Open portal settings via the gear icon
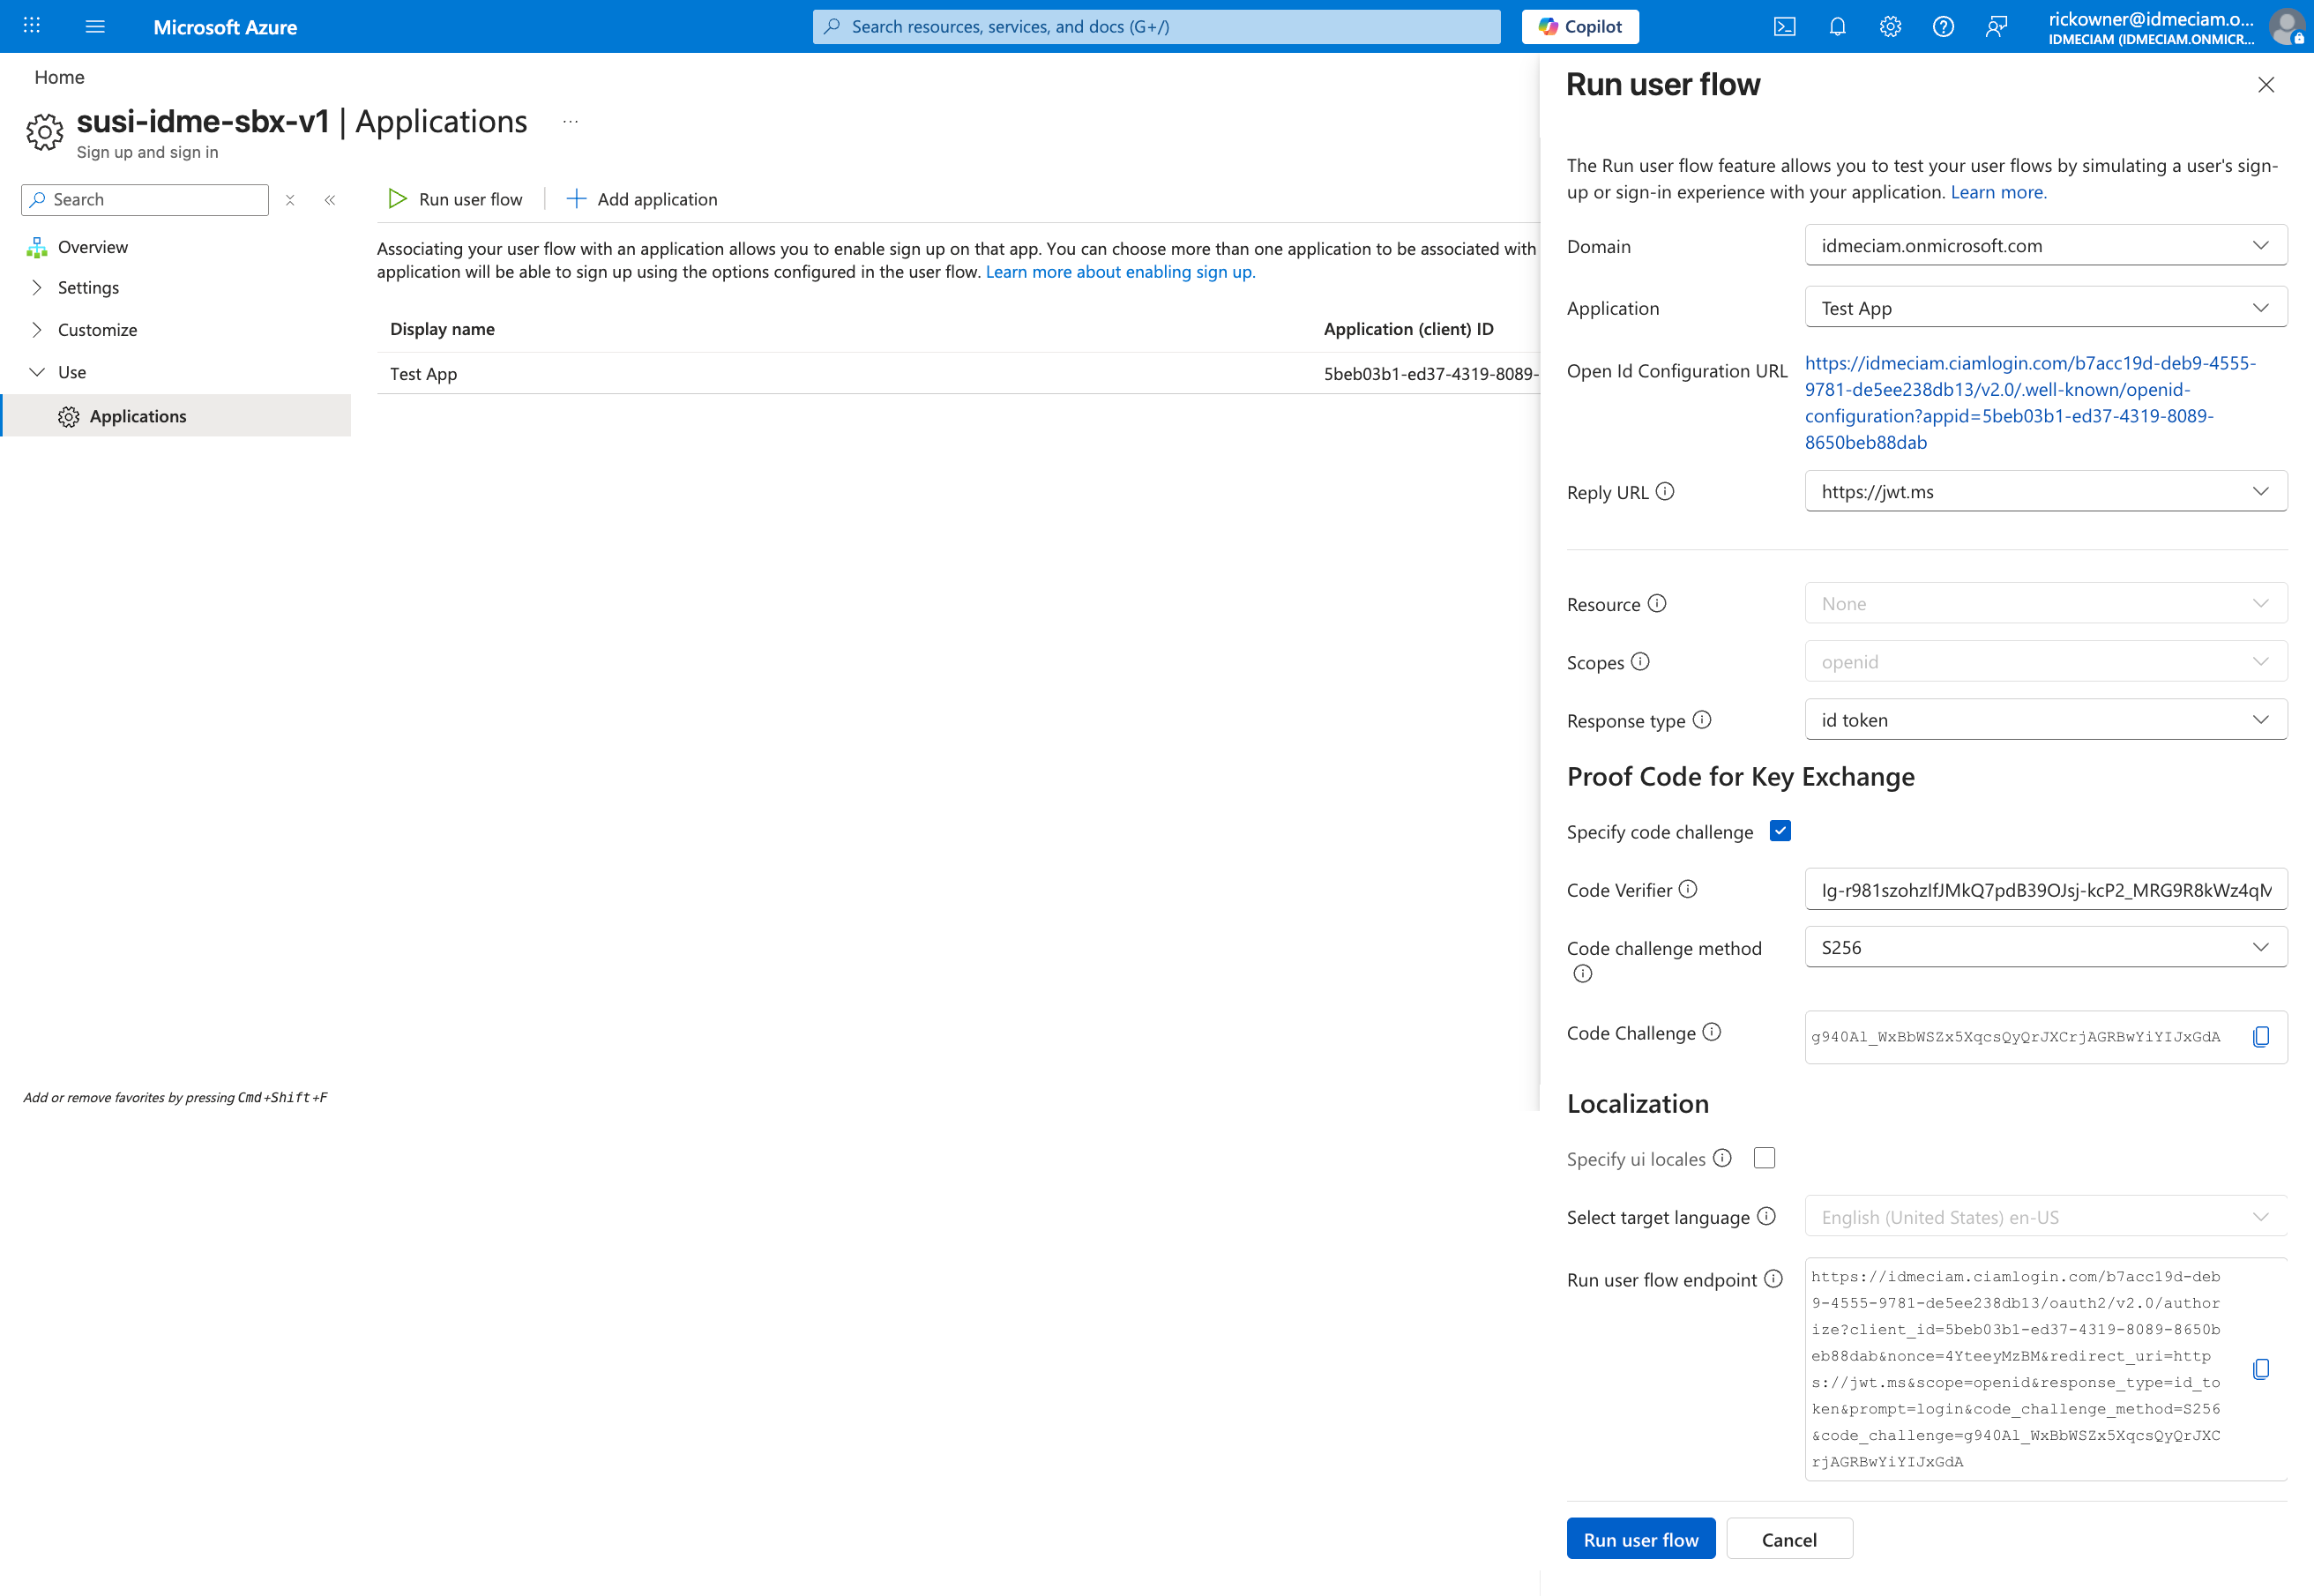The image size is (2314, 1596). (x=1890, y=26)
